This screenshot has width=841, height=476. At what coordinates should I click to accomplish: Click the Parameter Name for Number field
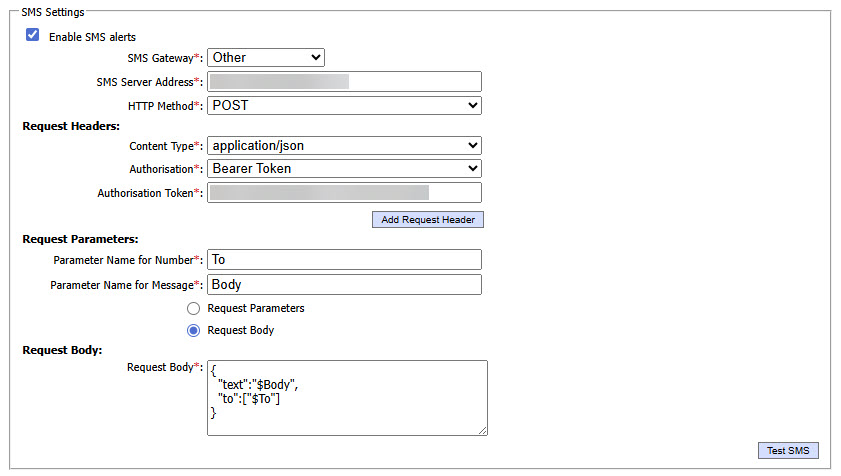(x=344, y=260)
